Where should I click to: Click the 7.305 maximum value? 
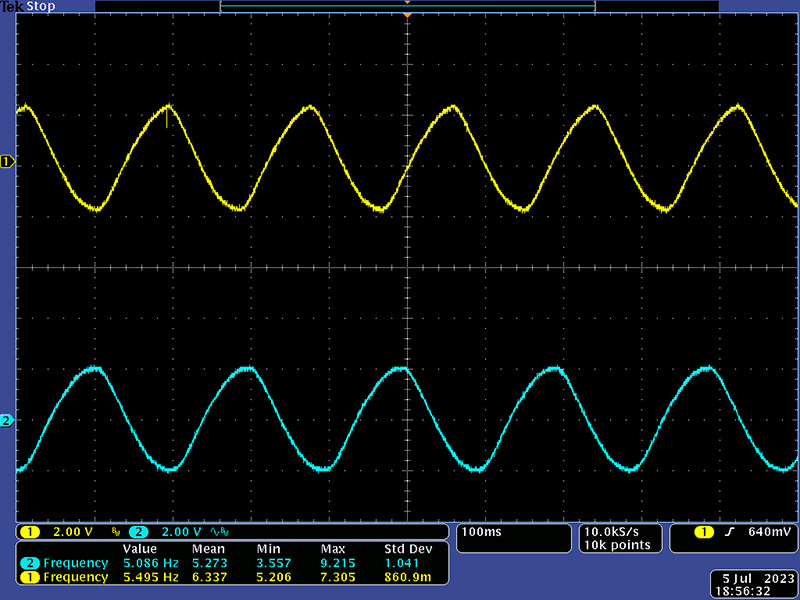pos(338,577)
